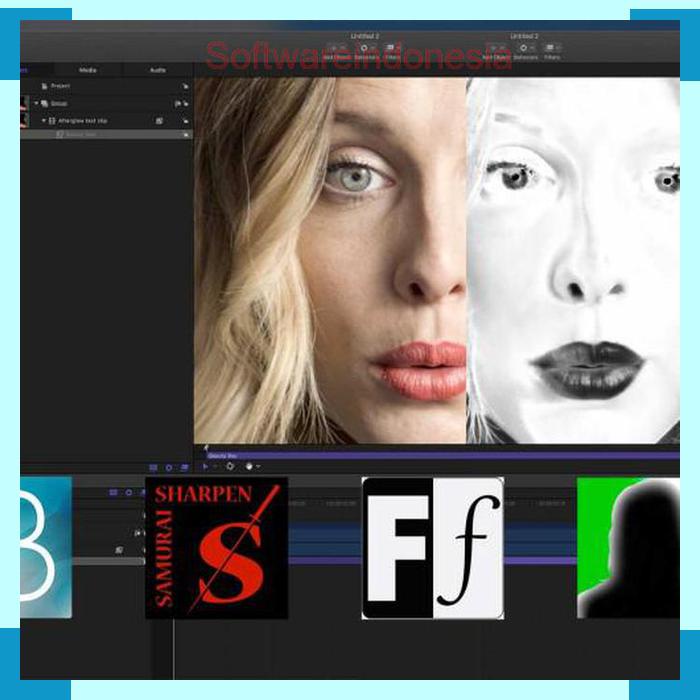This screenshot has width=700, height=700.
Task: Open Behaviors menu above the color portrait
Action: click(x=365, y=50)
